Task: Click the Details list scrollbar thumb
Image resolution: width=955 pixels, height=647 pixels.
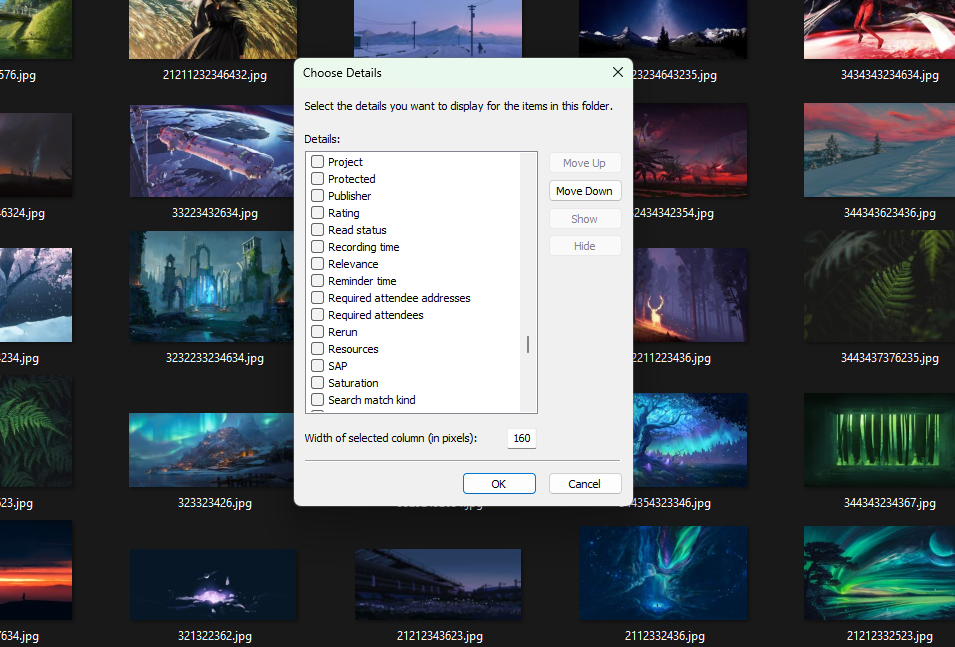Action: click(x=528, y=344)
